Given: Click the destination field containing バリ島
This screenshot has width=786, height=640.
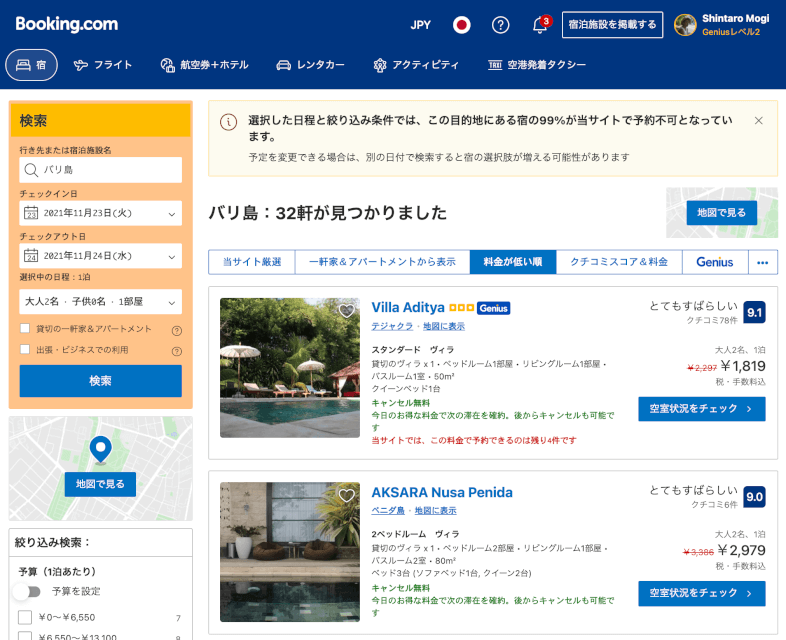Looking at the screenshot, I should click(x=100, y=170).
